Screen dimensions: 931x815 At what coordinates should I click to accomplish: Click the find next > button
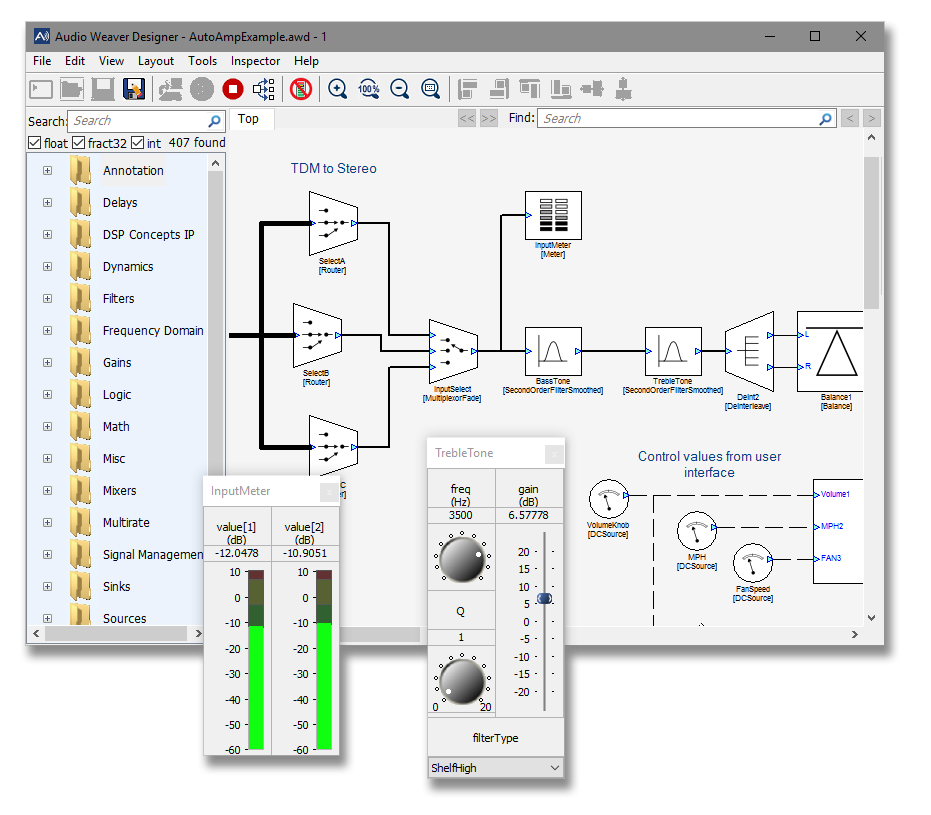click(x=871, y=118)
